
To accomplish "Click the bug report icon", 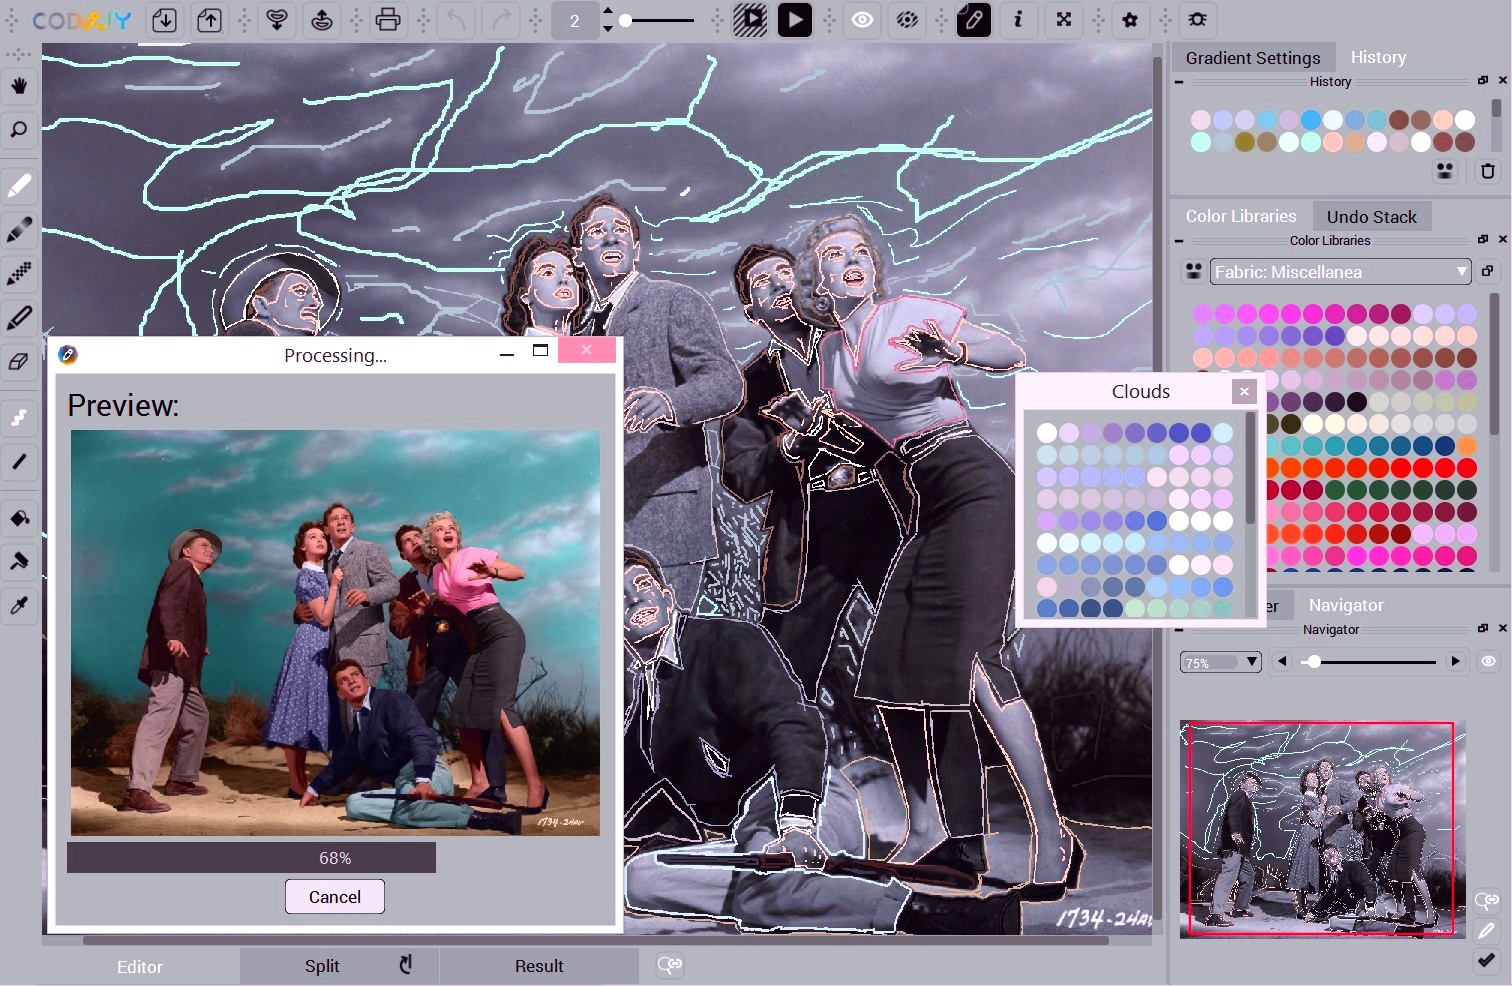I will point(1197,20).
